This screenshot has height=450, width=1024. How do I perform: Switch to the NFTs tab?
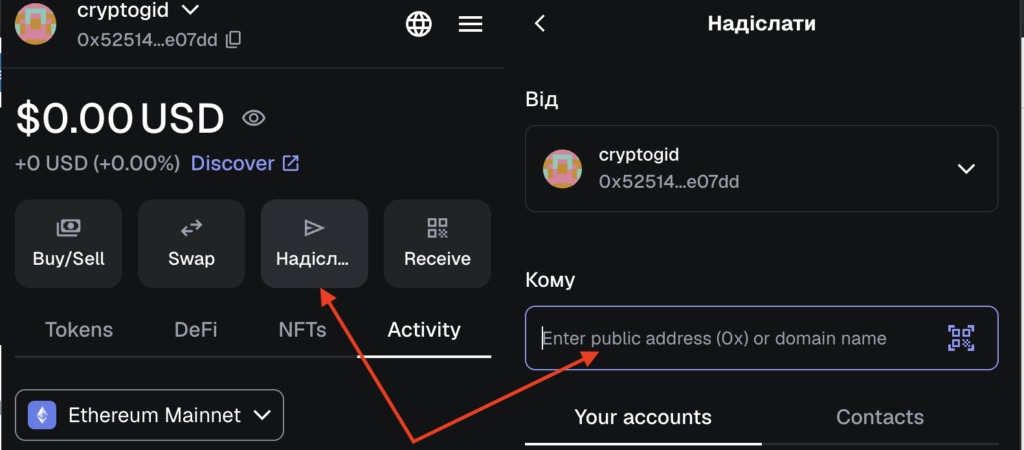302,330
